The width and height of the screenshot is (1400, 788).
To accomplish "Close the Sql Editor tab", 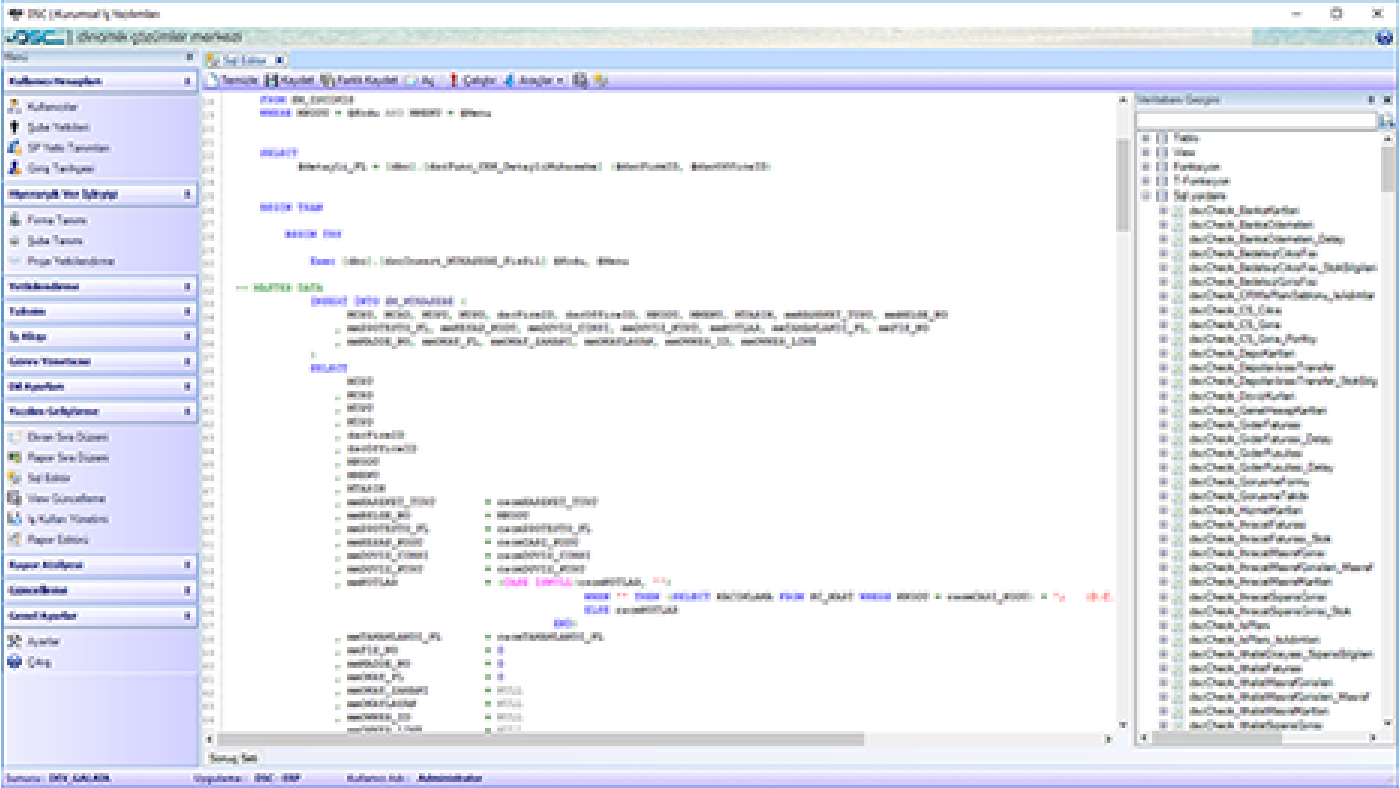I will pos(279,59).
